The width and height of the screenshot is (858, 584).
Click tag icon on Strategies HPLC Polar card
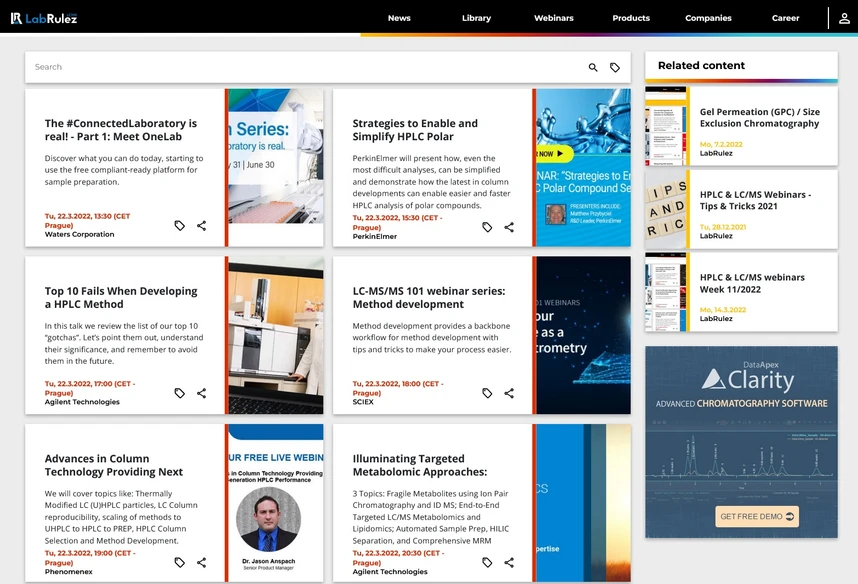[487, 227]
